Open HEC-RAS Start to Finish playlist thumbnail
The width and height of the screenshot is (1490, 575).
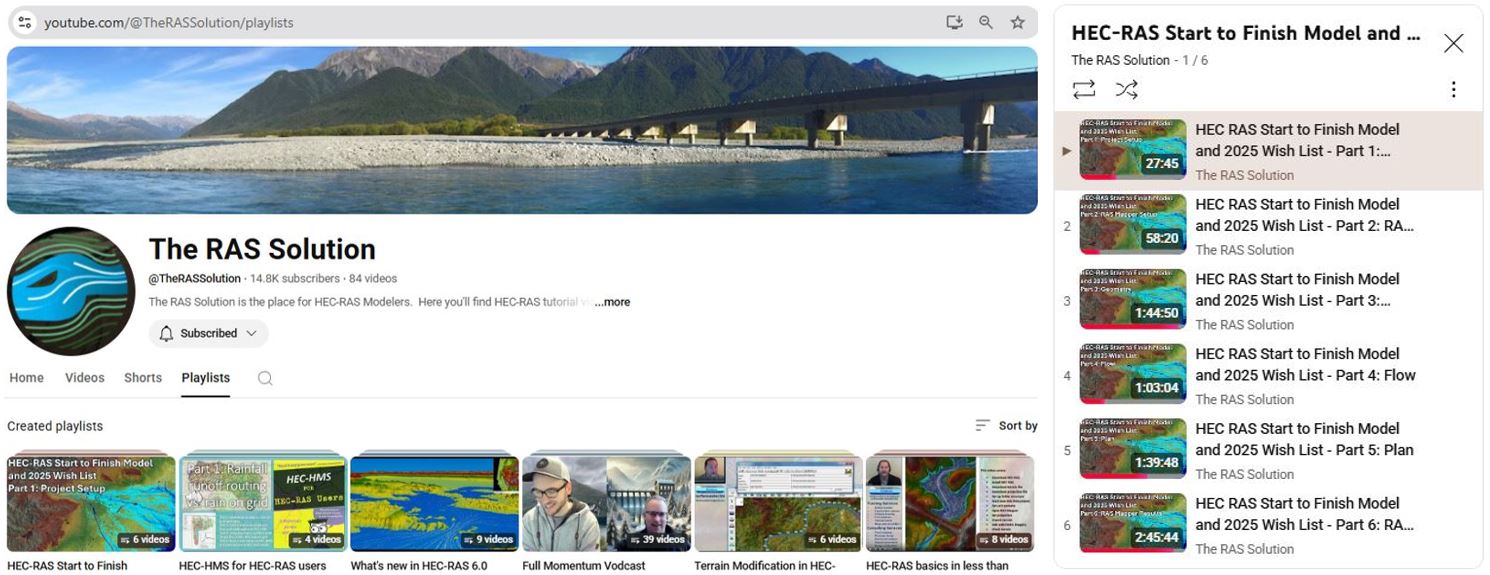[91, 503]
